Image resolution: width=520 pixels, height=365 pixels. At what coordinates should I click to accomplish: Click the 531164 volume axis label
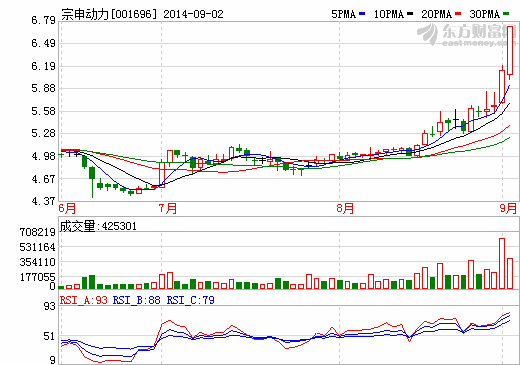point(37,247)
